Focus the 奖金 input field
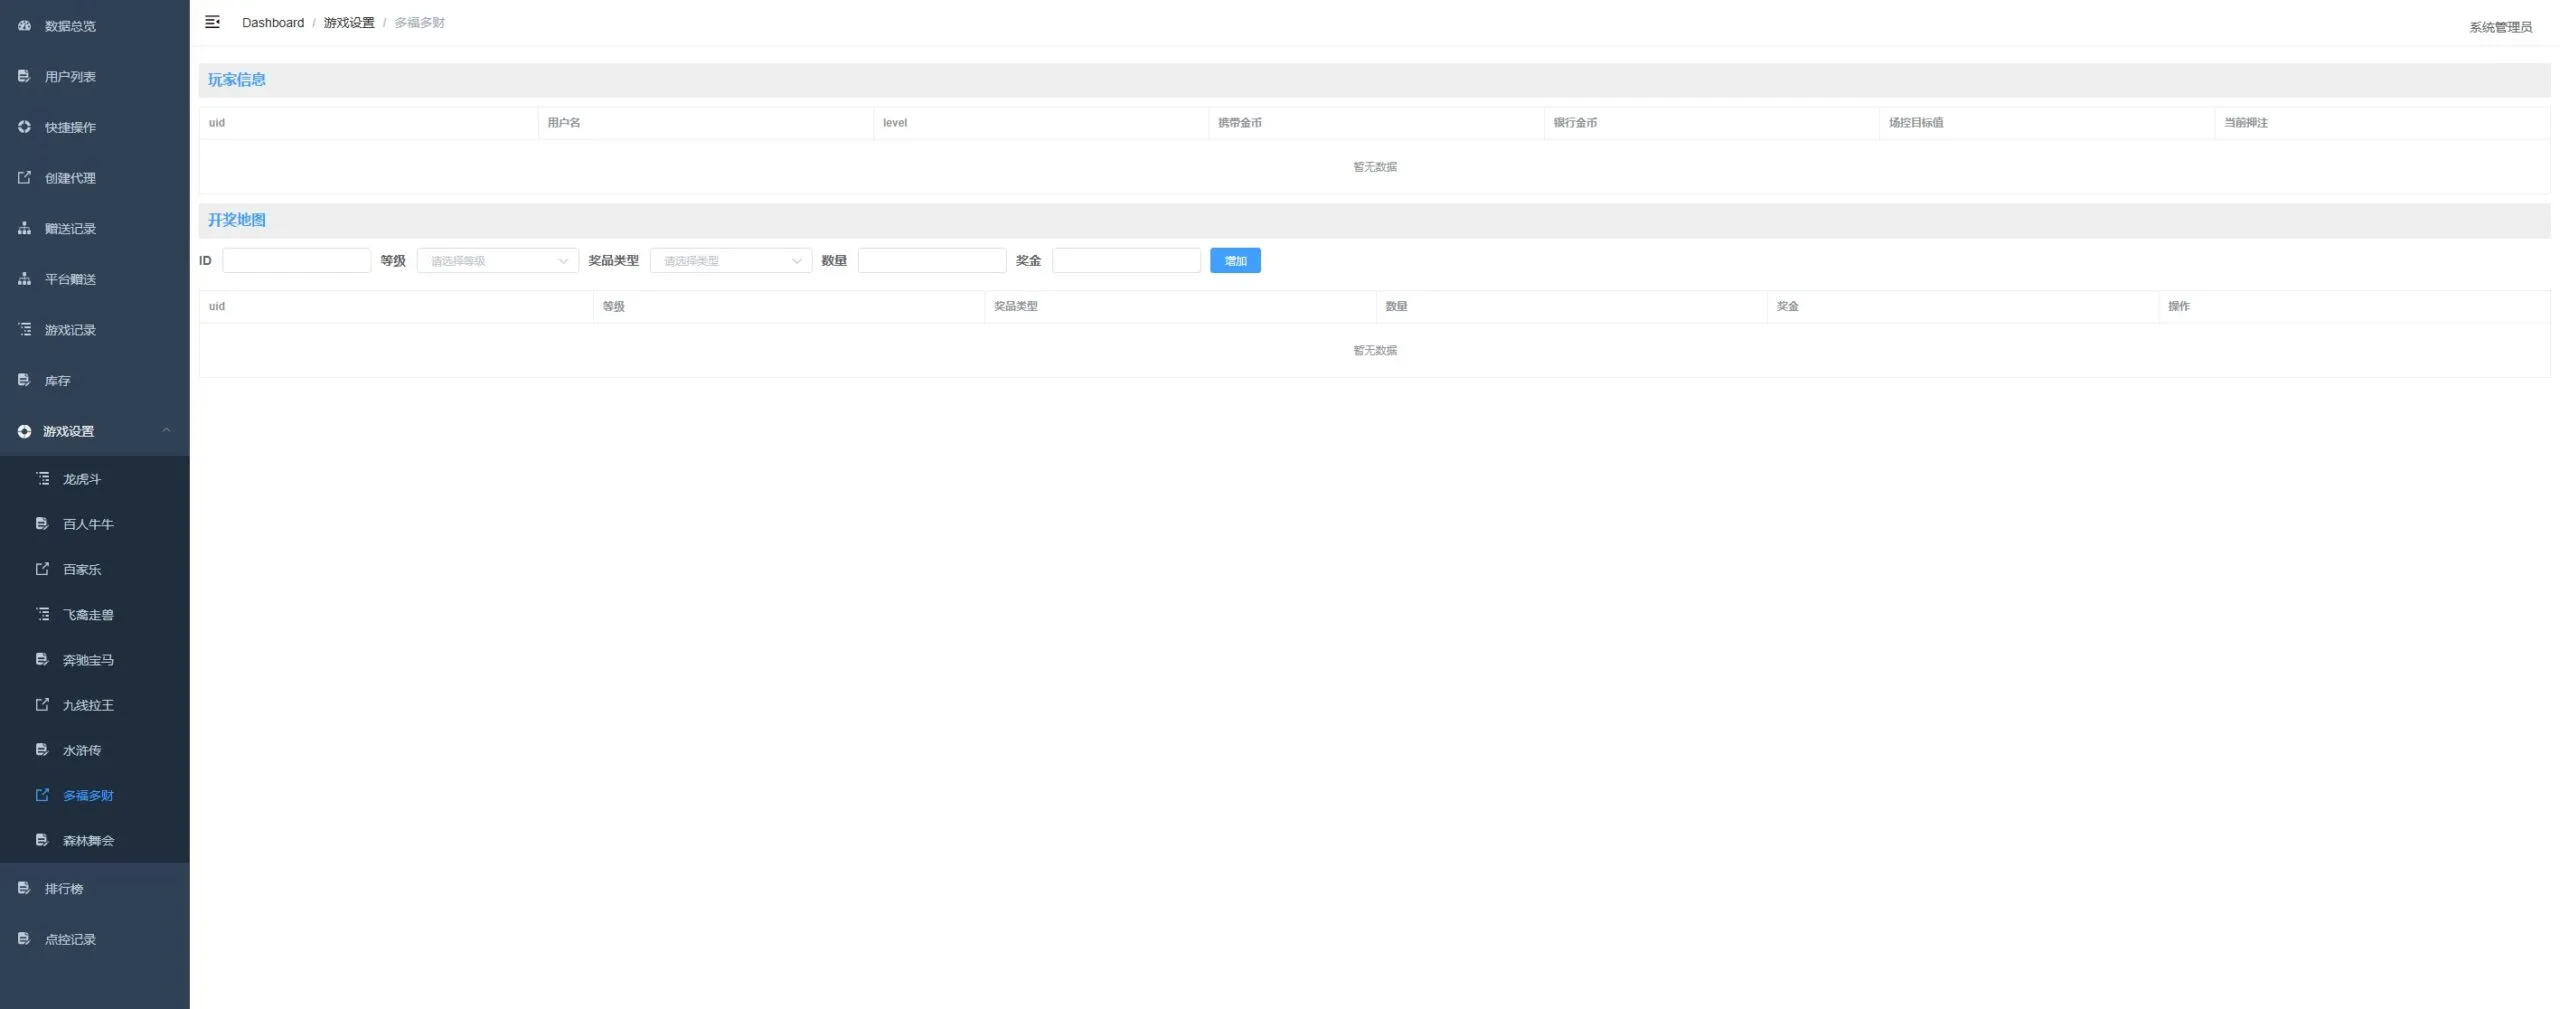2560x1009 pixels. pos(1126,261)
